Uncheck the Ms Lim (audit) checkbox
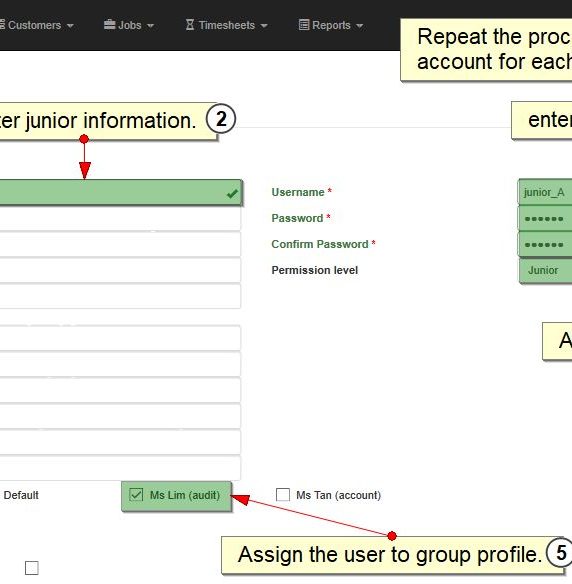This screenshot has width=572, height=584. click(136, 495)
